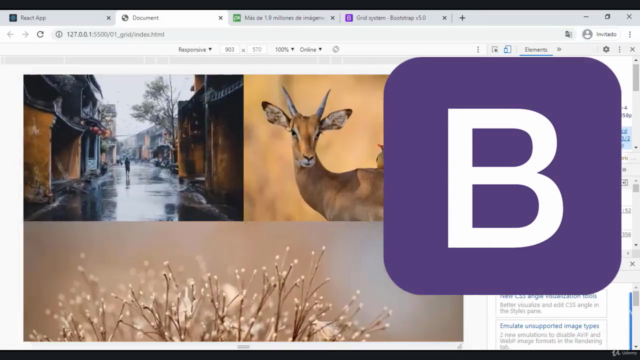Viewport: 640px width, 360px height.
Task: Click the site info icon in address bar
Action: (x=59, y=34)
